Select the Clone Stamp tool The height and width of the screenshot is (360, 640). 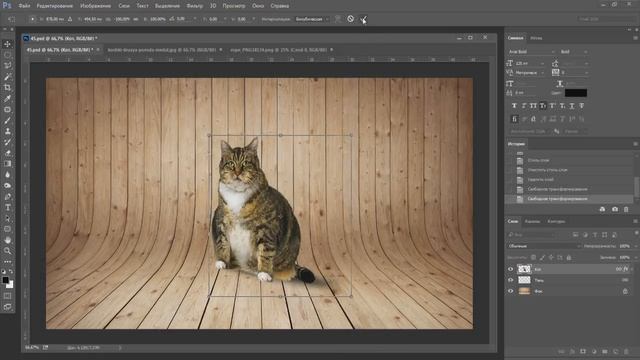(7, 131)
